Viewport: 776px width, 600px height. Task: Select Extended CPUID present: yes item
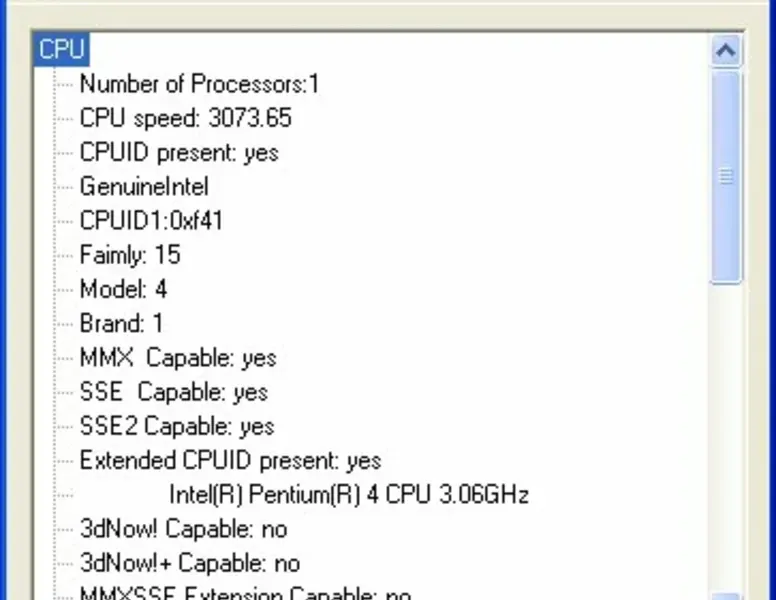click(x=230, y=461)
